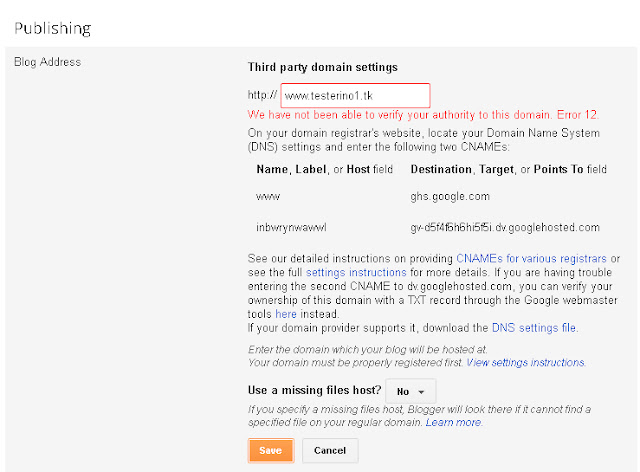Open the missing files host 'No' dropdown
The height and width of the screenshot is (472, 640).
click(x=411, y=391)
